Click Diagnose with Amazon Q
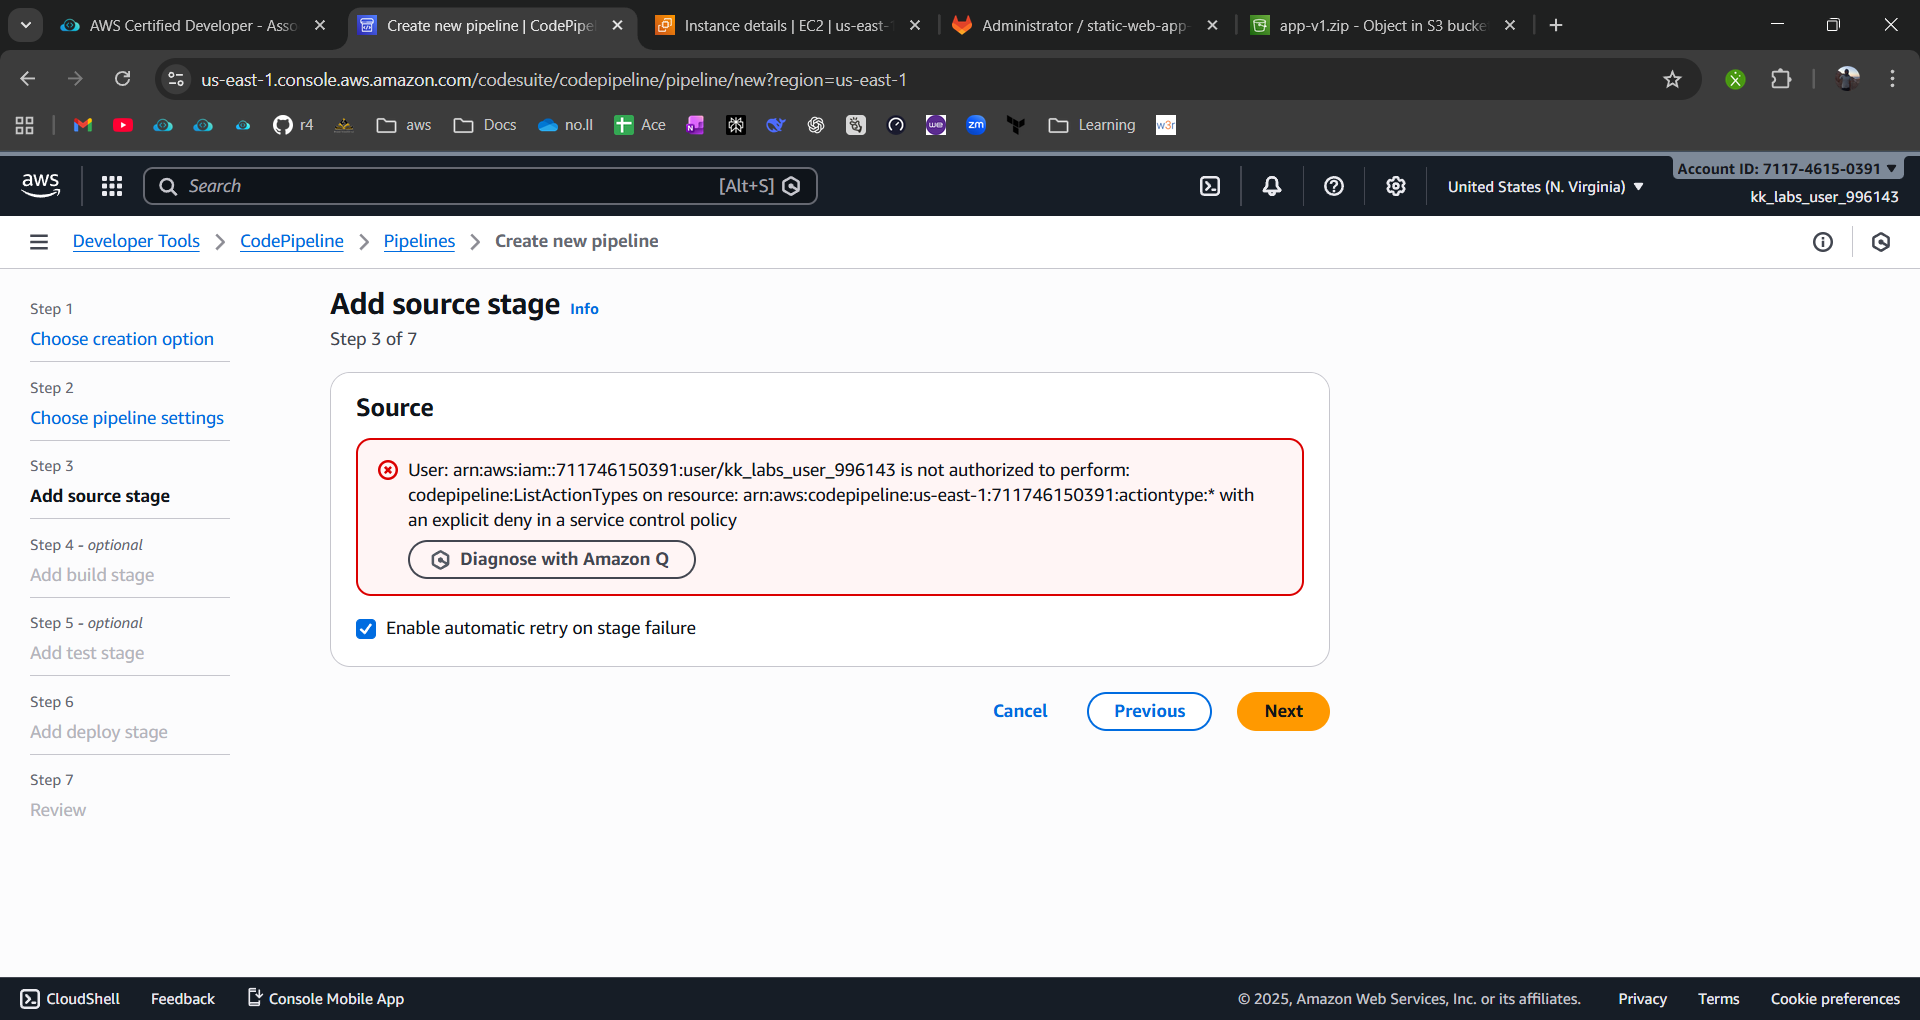 552,559
